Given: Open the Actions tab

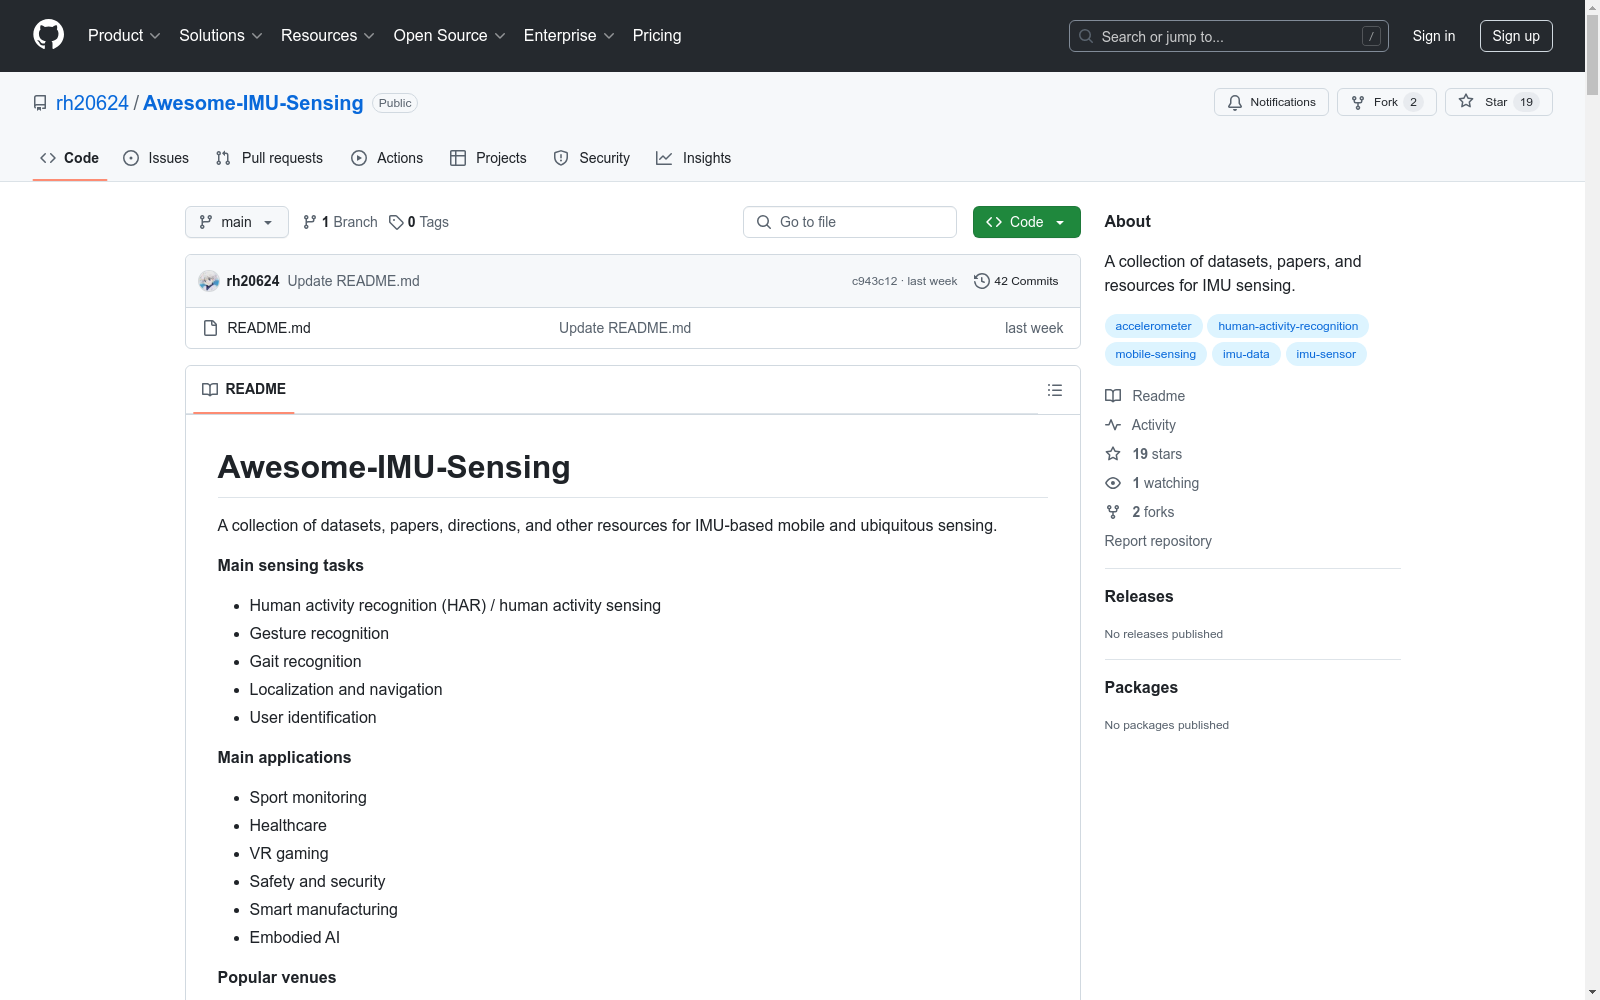Looking at the screenshot, I should [387, 158].
